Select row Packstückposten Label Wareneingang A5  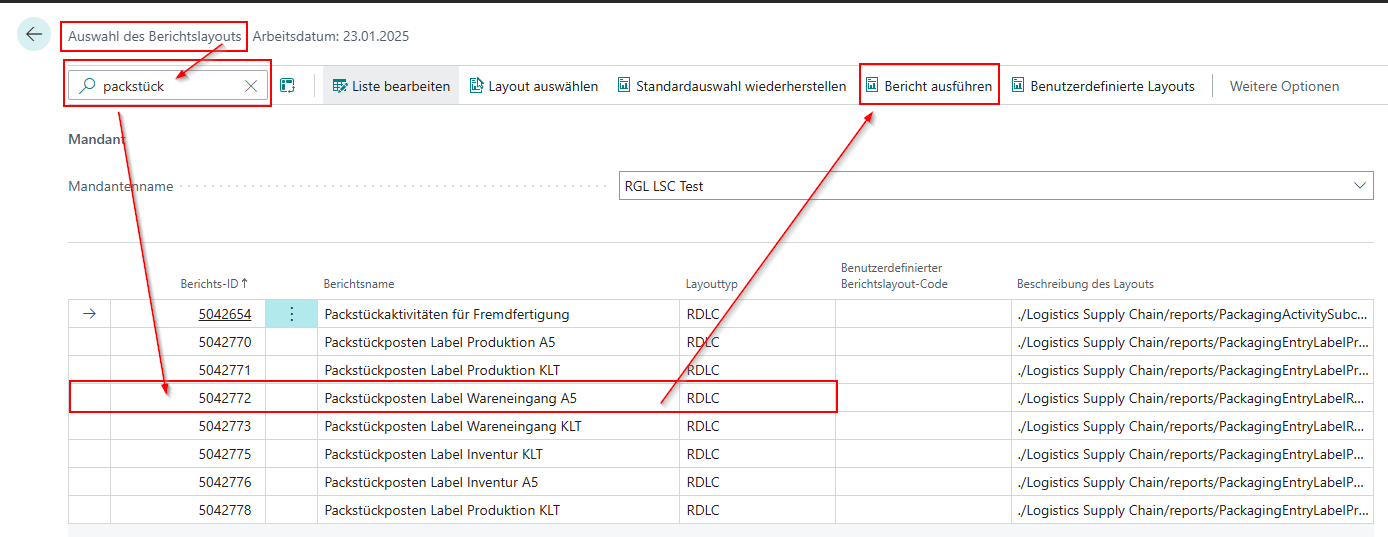(x=450, y=398)
